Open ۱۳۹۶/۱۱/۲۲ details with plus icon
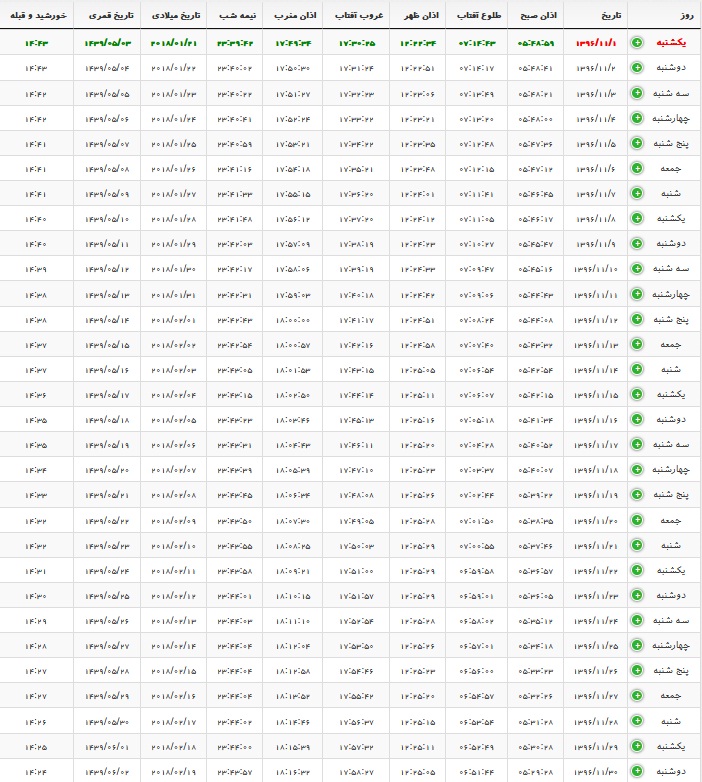702x782 pixels. tap(637, 570)
